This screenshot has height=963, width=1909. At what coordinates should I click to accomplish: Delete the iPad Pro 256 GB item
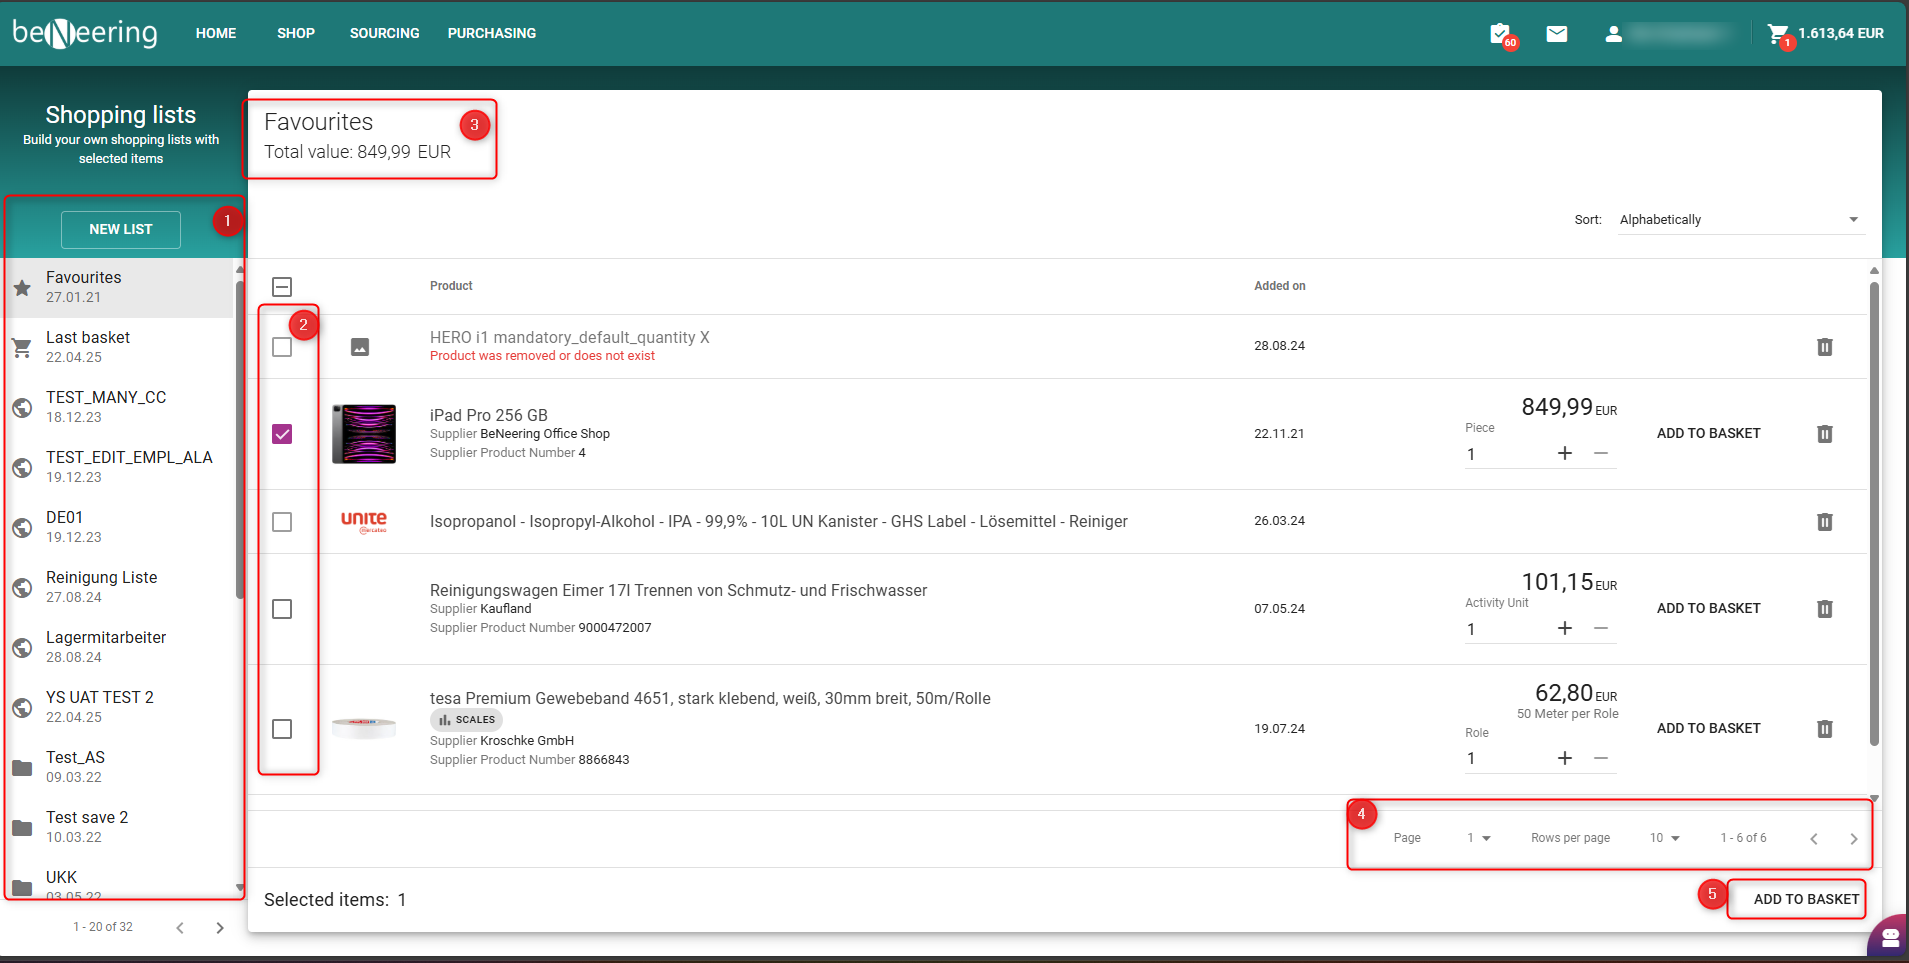tap(1824, 434)
